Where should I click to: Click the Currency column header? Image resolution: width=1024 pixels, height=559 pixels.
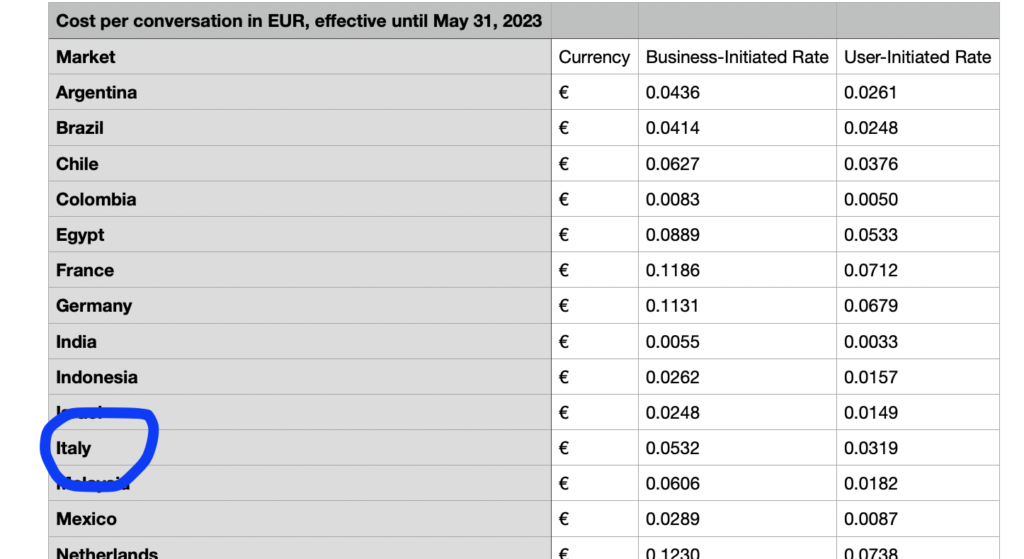594,57
